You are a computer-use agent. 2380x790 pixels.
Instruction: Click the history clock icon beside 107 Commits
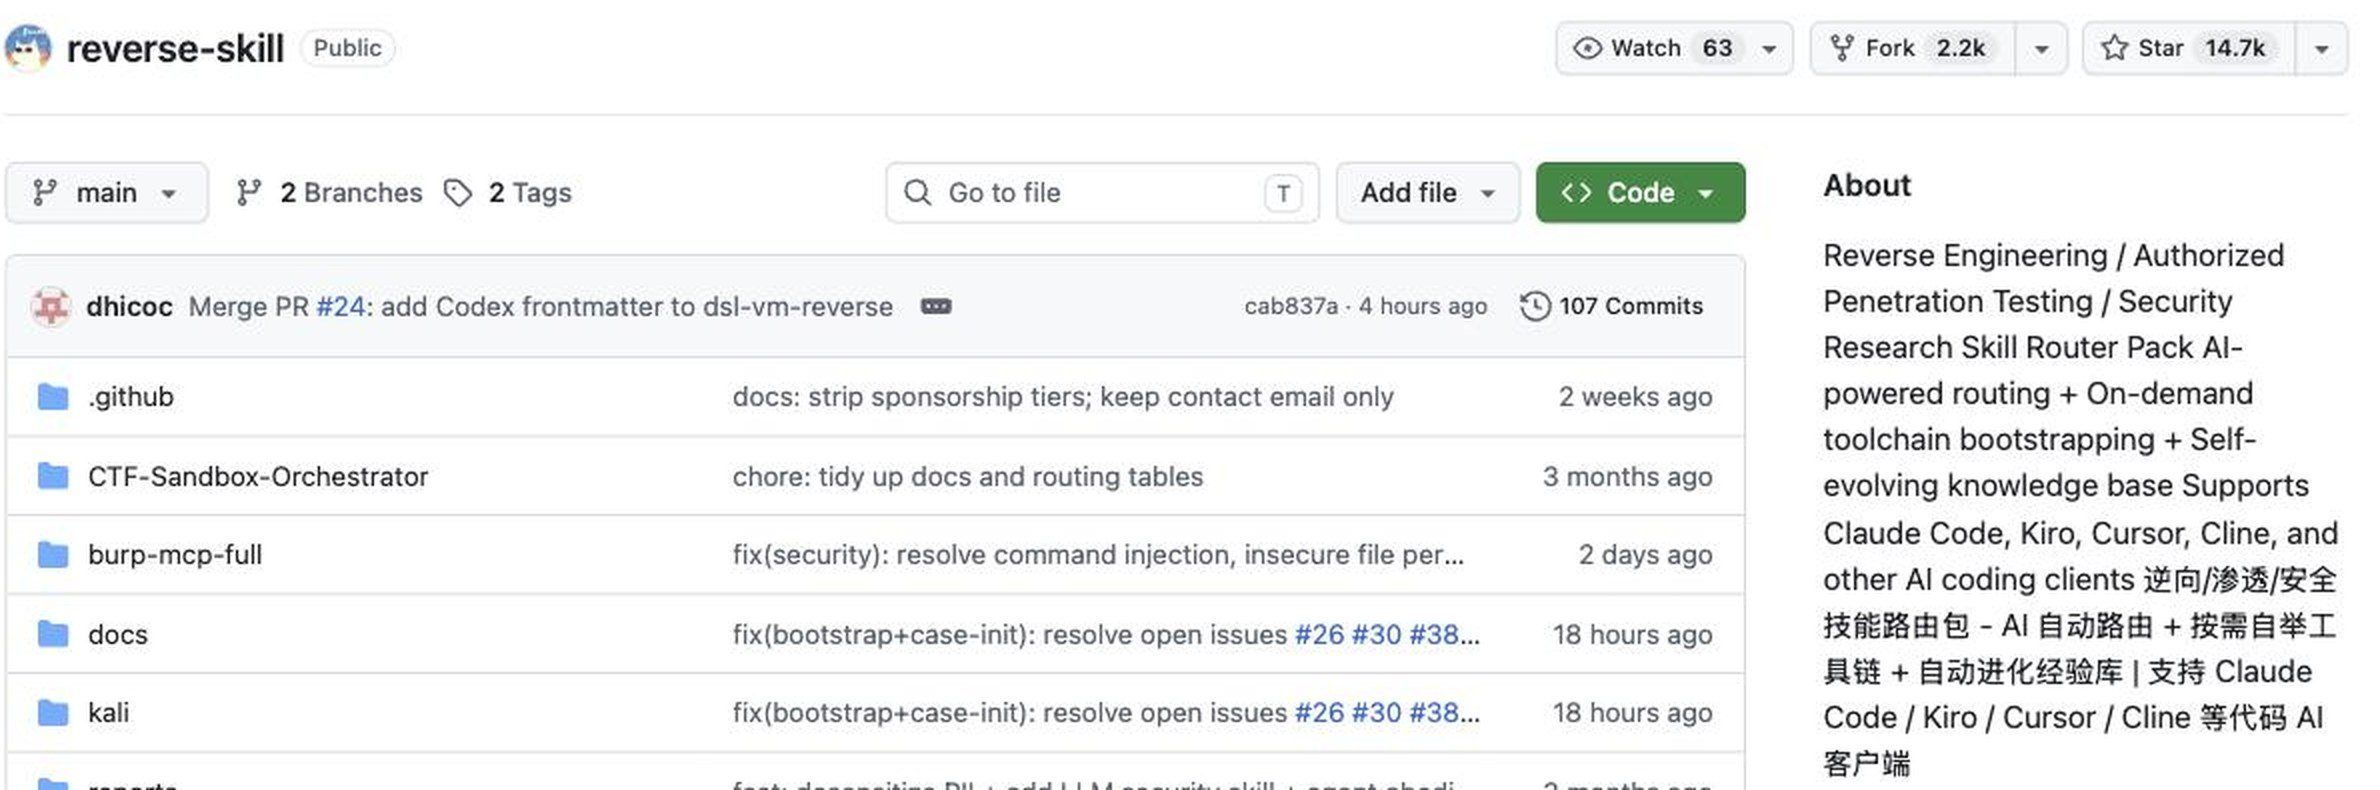click(x=1534, y=306)
